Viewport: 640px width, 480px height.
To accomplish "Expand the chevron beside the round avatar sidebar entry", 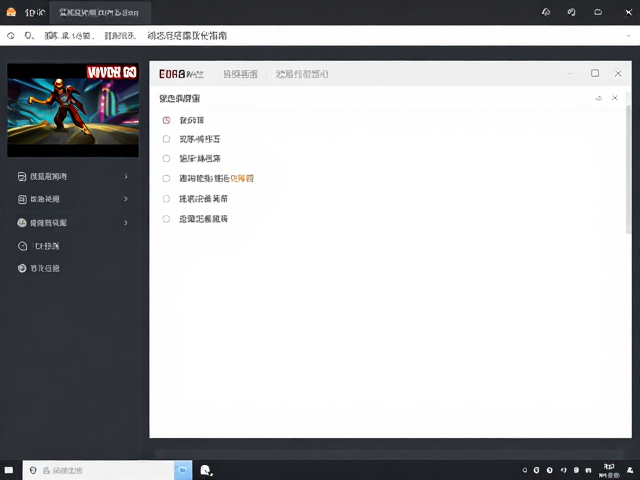I will click(126, 222).
